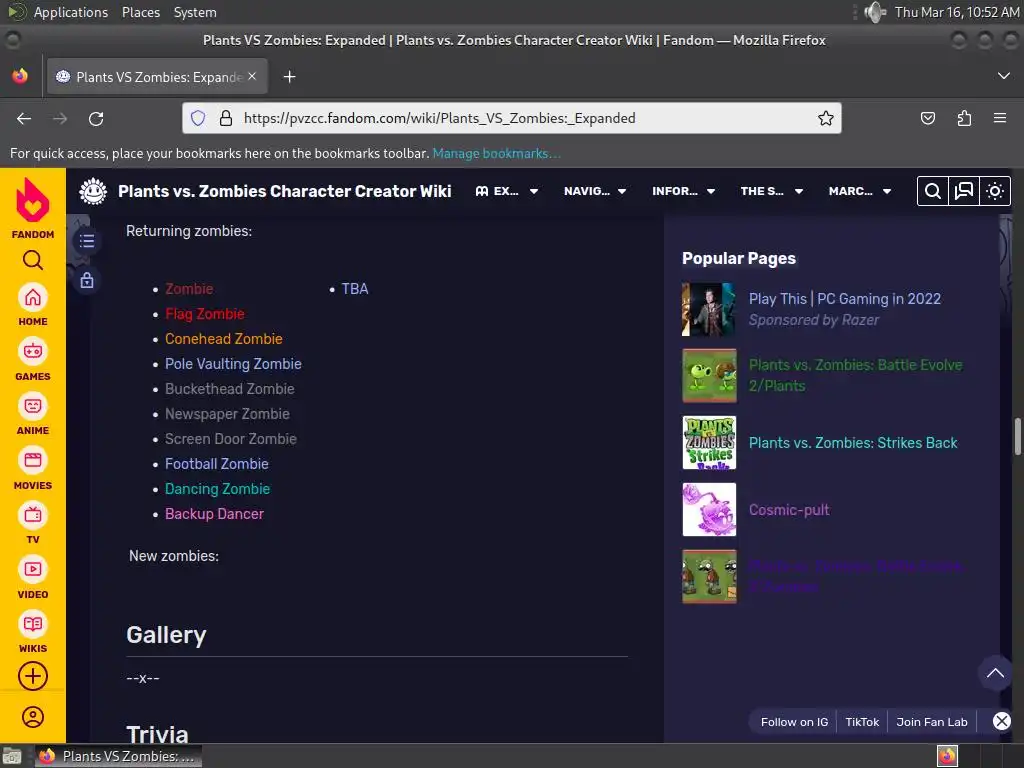Image resolution: width=1024 pixels, height=768 pixels.
Task: Open the System menu
Action: [x=195, y=12]
